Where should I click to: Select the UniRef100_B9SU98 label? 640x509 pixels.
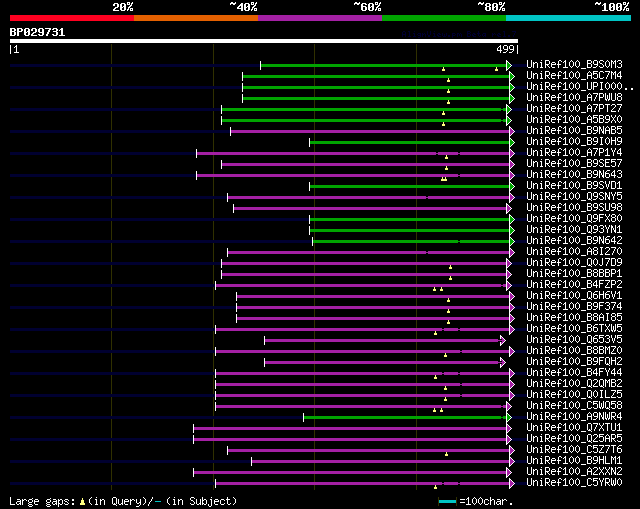[574, 207]
